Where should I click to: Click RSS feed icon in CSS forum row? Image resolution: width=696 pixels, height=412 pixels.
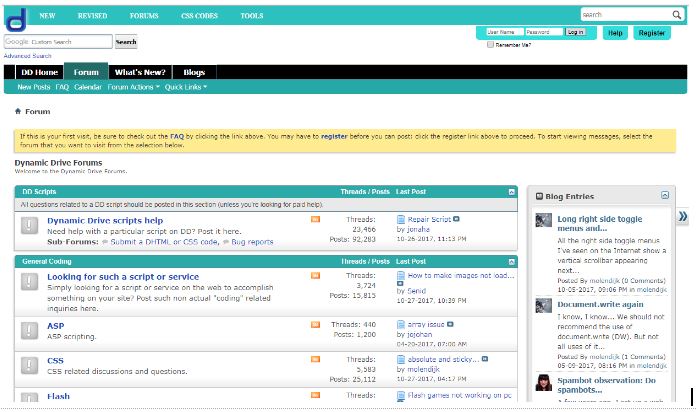[315, 359]
